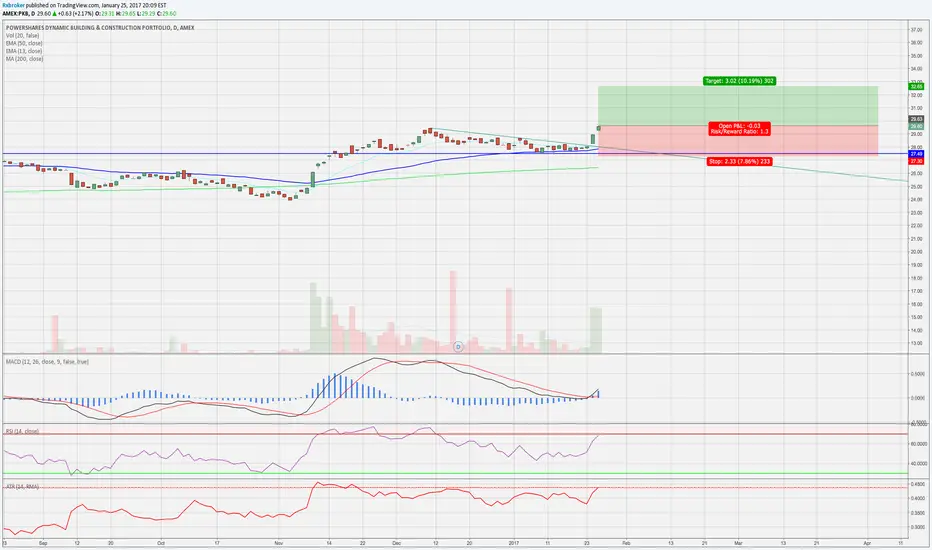Click the Feb label on the date axis

coord(626,543)
